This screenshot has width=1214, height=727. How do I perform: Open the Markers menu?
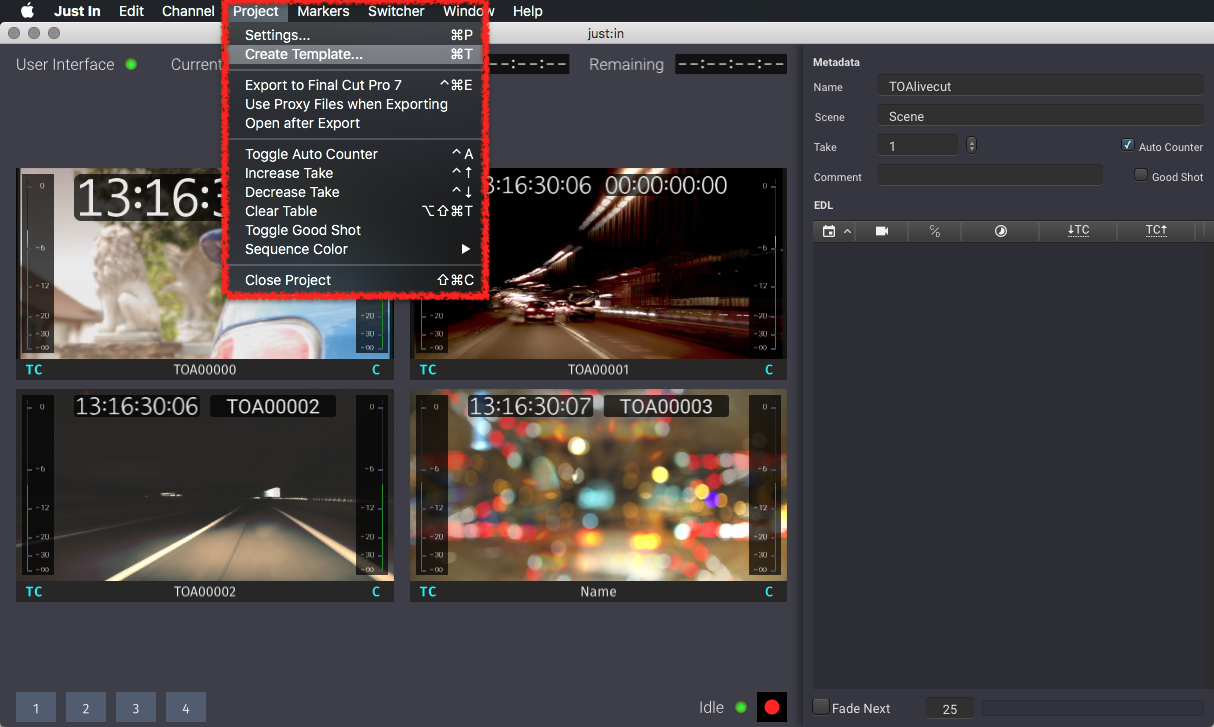323,11
